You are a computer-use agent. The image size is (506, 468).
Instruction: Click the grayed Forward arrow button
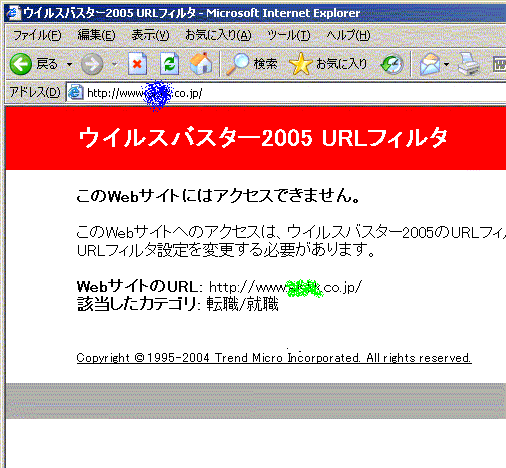coord(92,64)
